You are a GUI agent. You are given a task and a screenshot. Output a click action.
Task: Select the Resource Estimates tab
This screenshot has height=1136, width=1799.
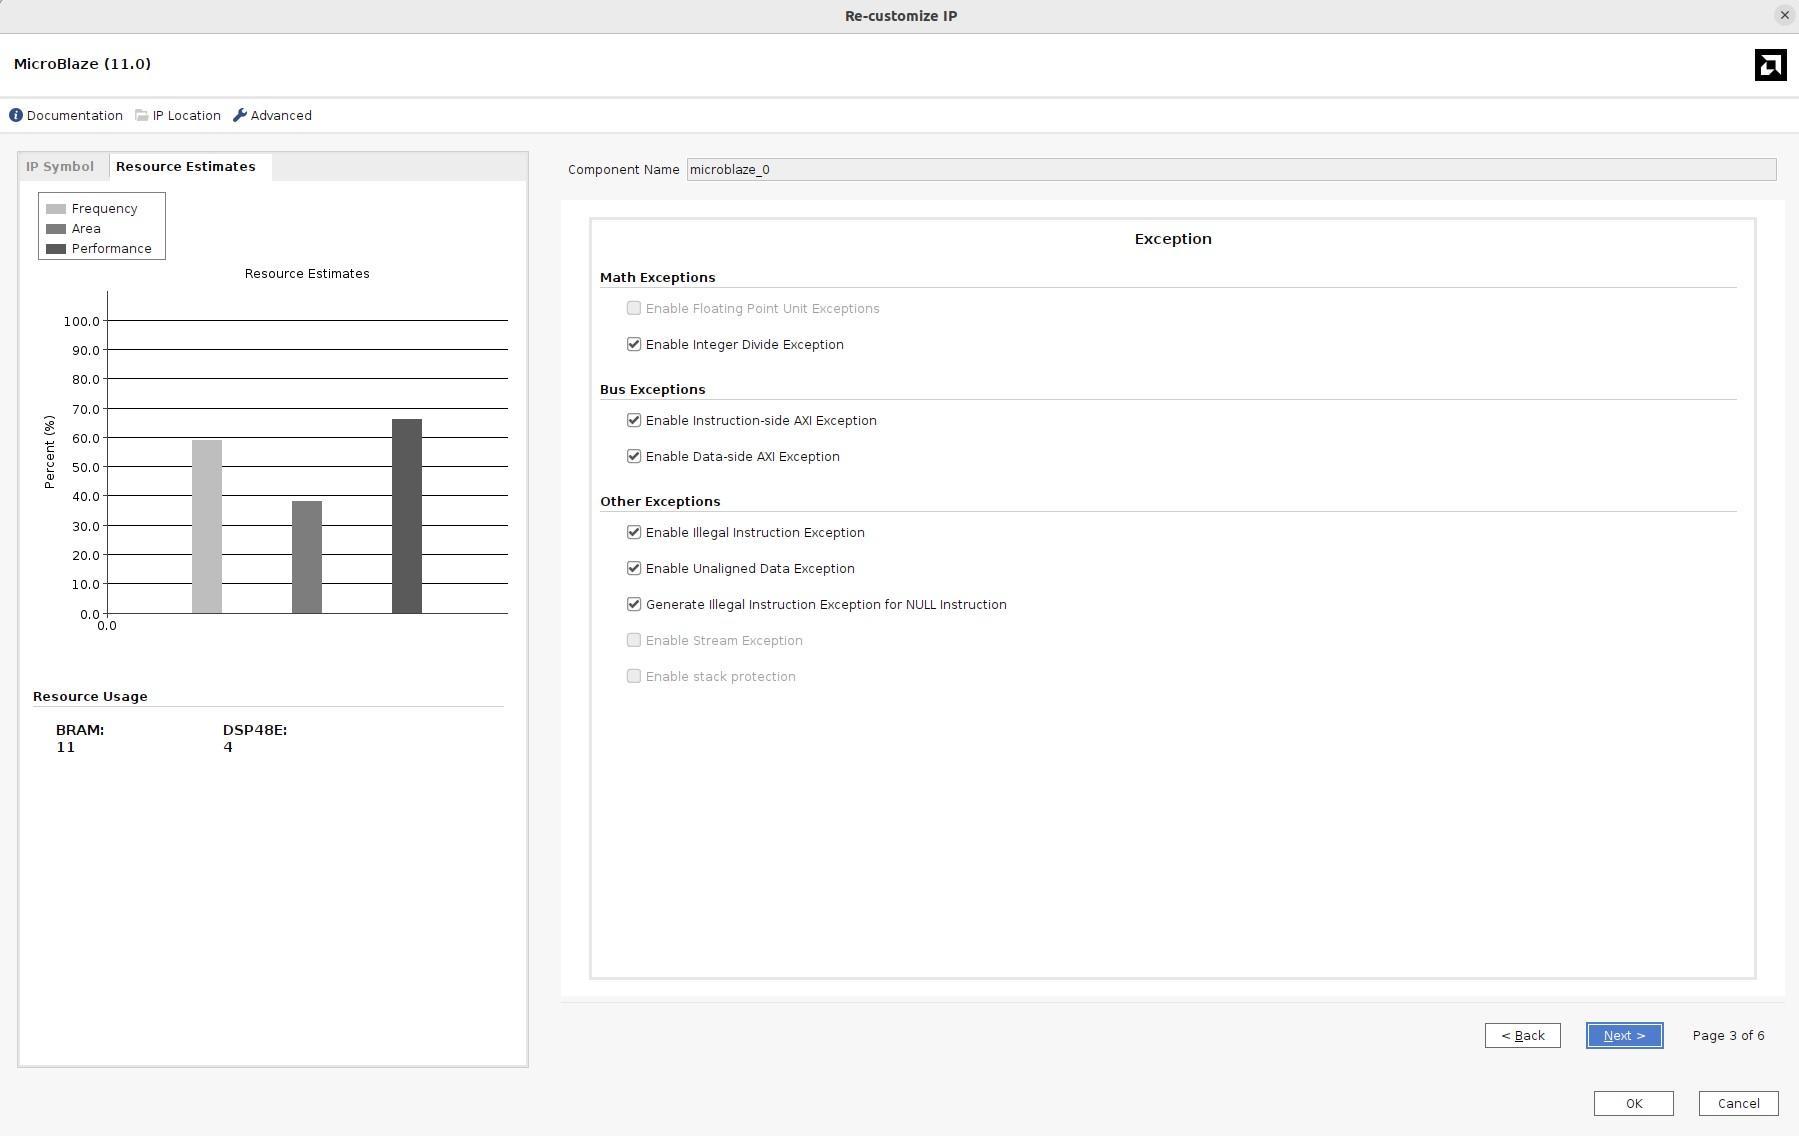click(186, 167)
